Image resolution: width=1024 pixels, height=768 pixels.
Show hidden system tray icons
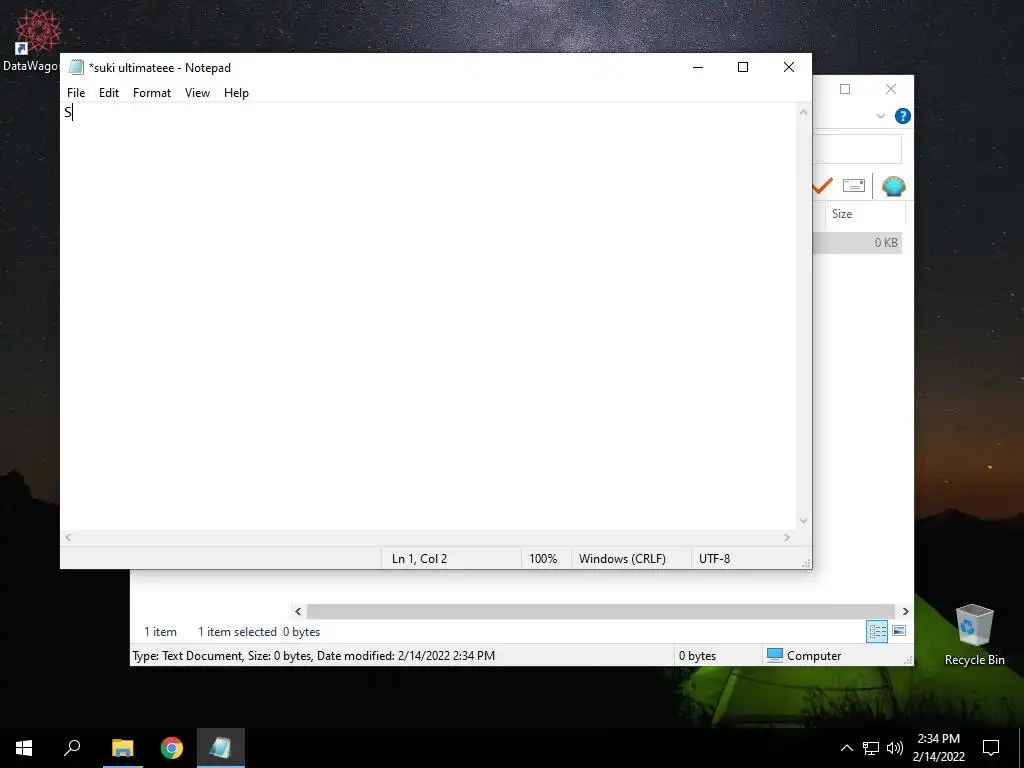click(x=846, y=748)
